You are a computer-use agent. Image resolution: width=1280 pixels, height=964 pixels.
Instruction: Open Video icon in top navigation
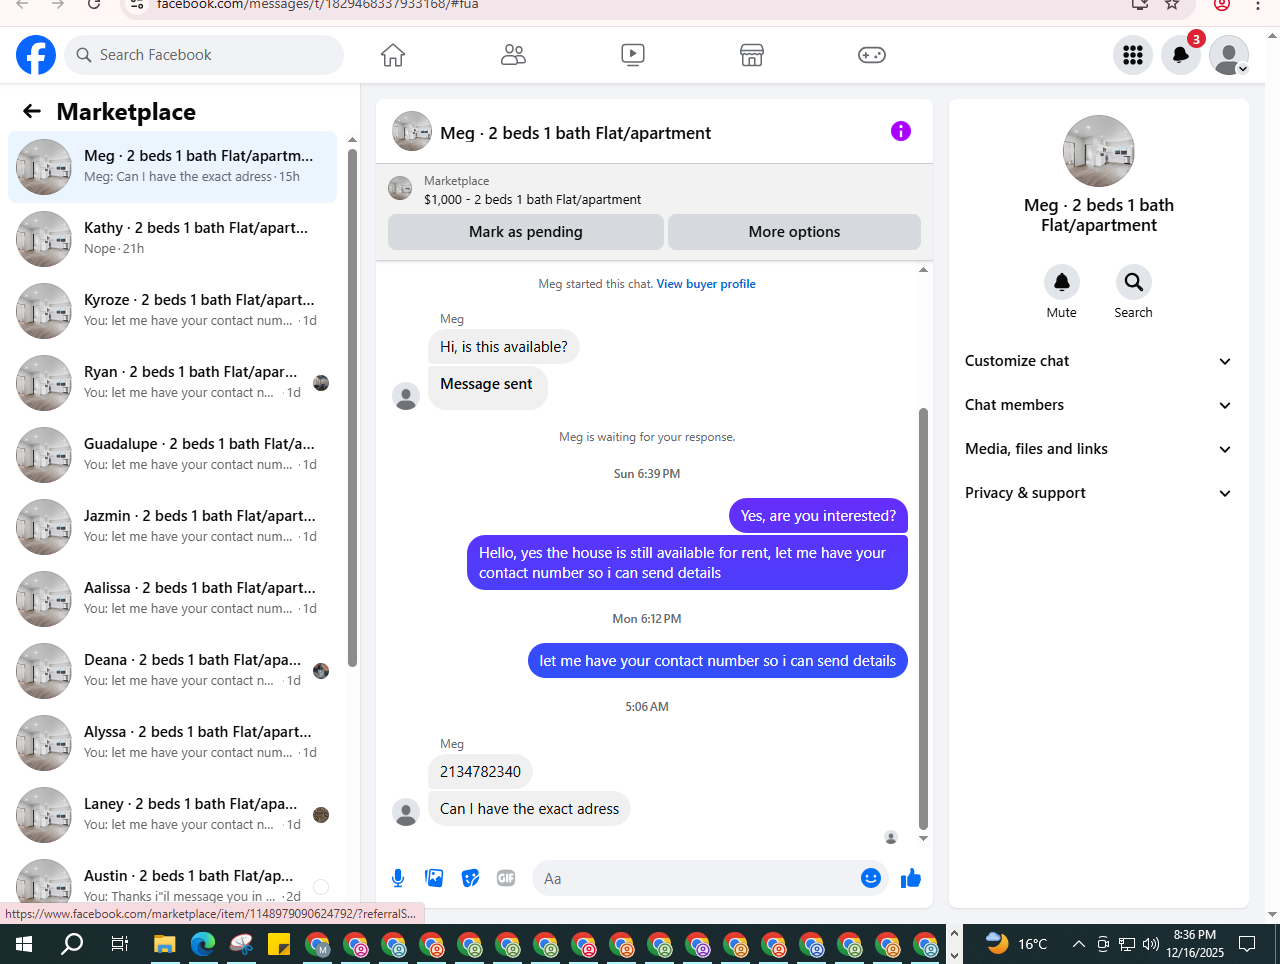point(633,55)
